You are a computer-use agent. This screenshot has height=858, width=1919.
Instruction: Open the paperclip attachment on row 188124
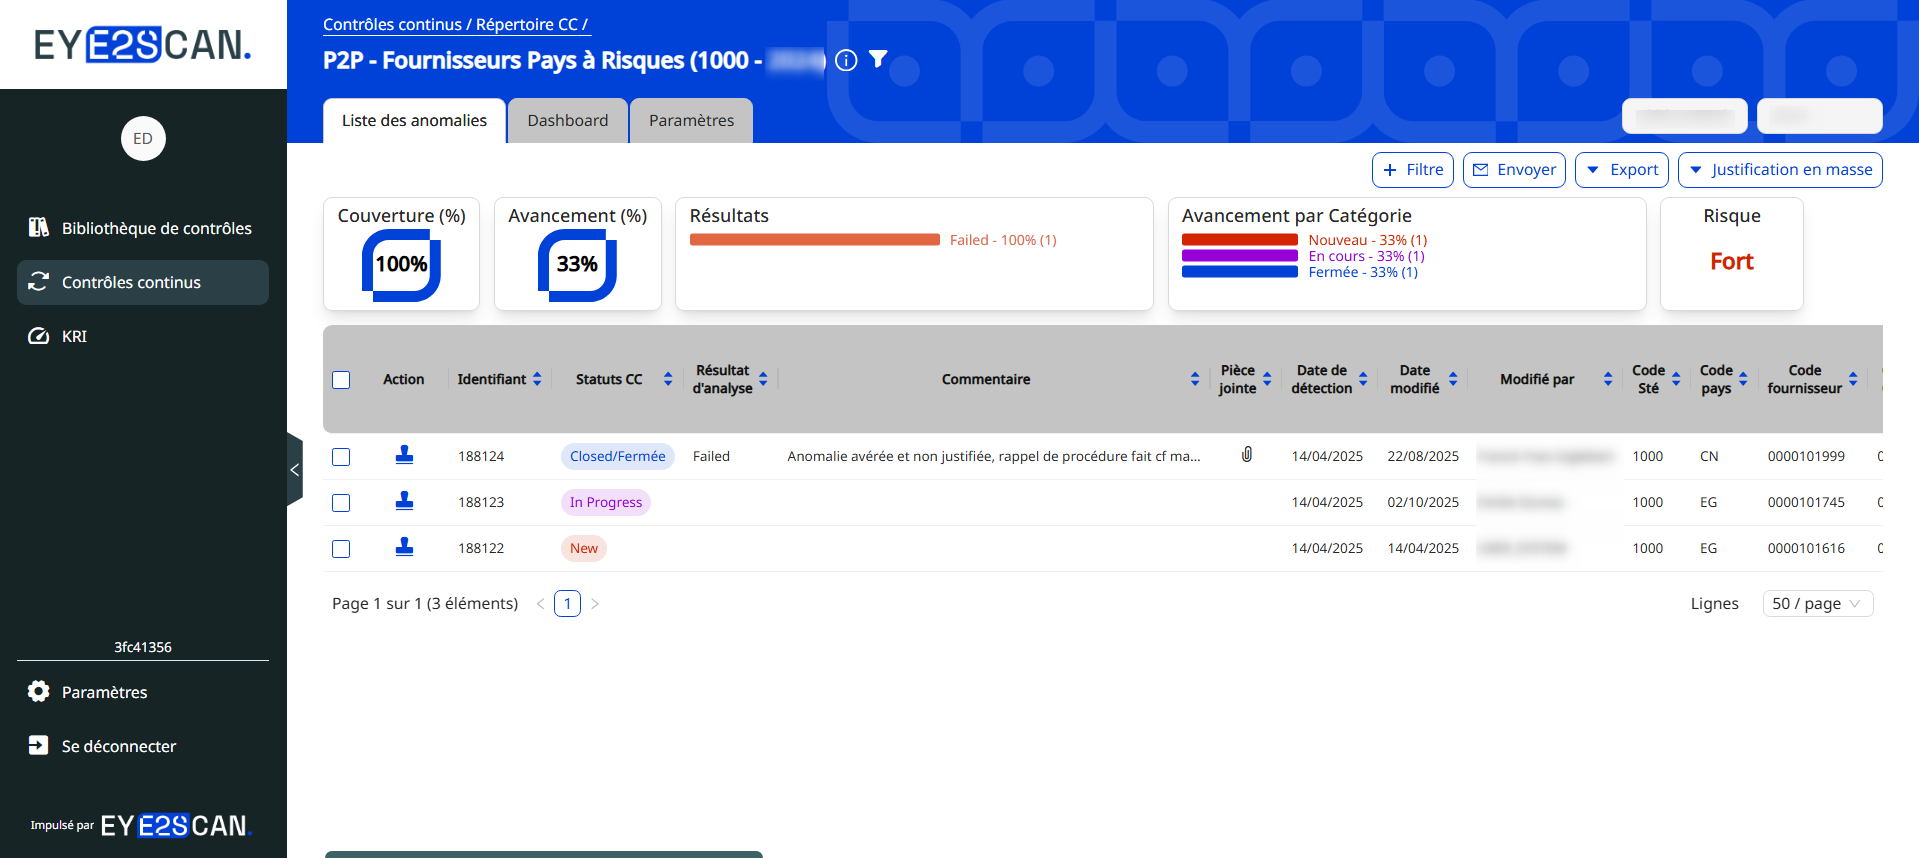[1247, 455]
